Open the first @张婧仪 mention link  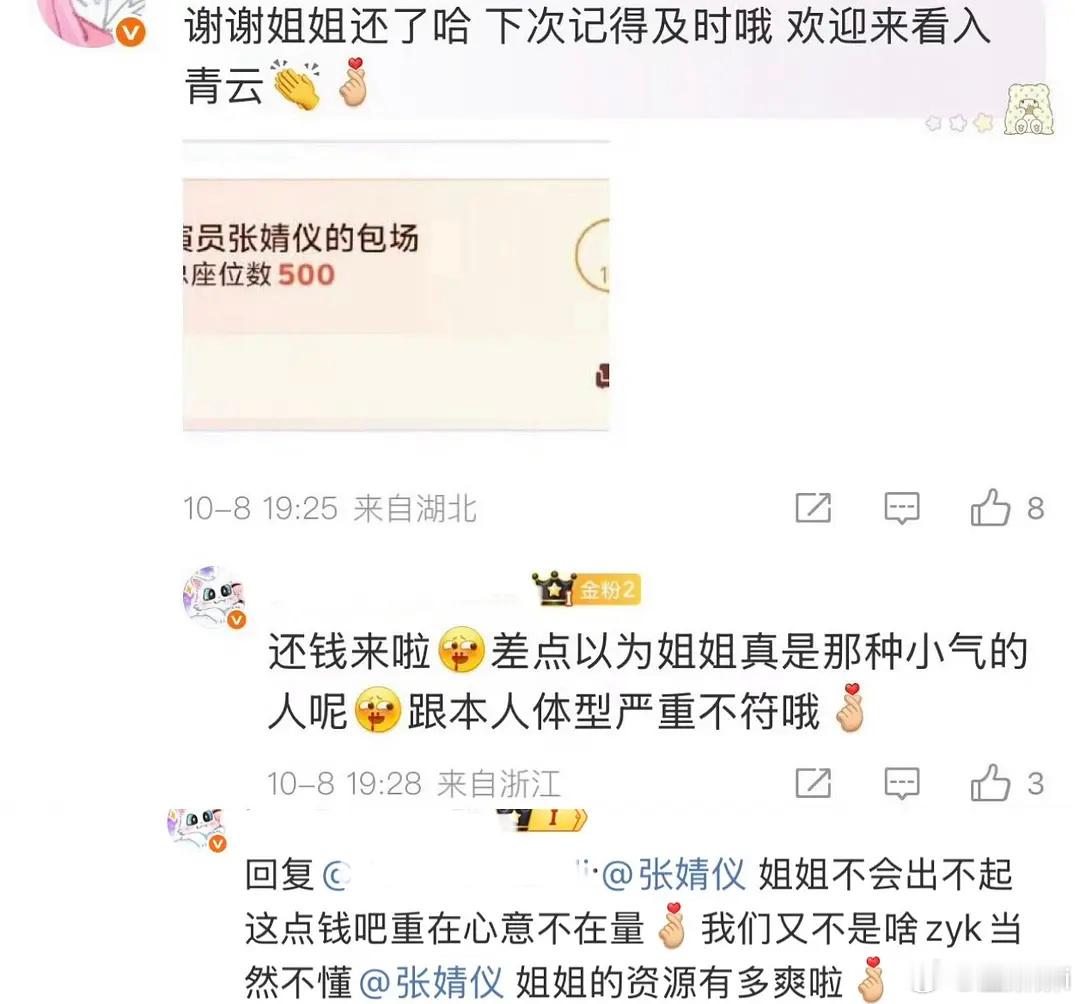pos(673,875)
